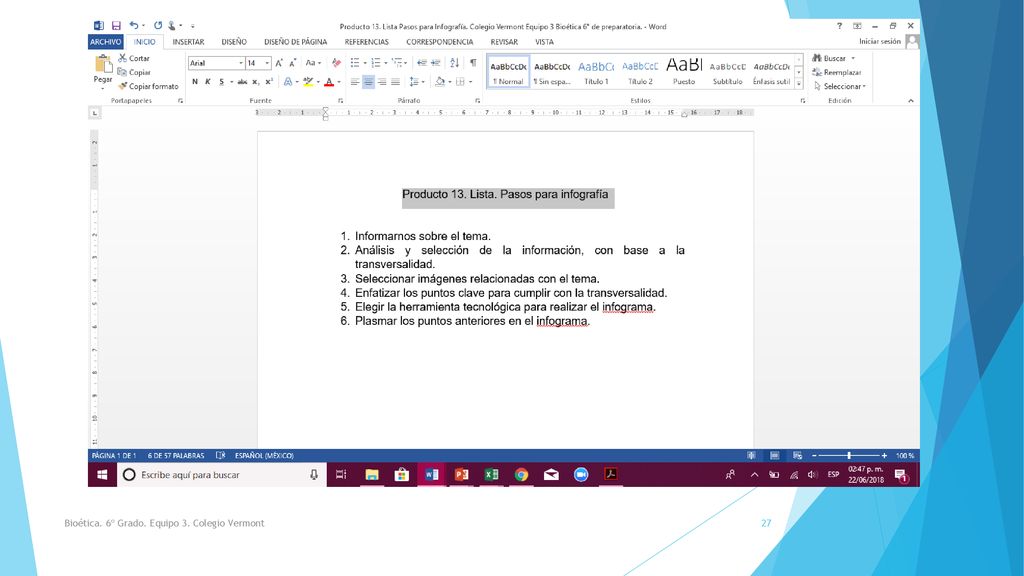Toggle center alignment
This screenshot has height=576, width=1024.
(368, 82)
